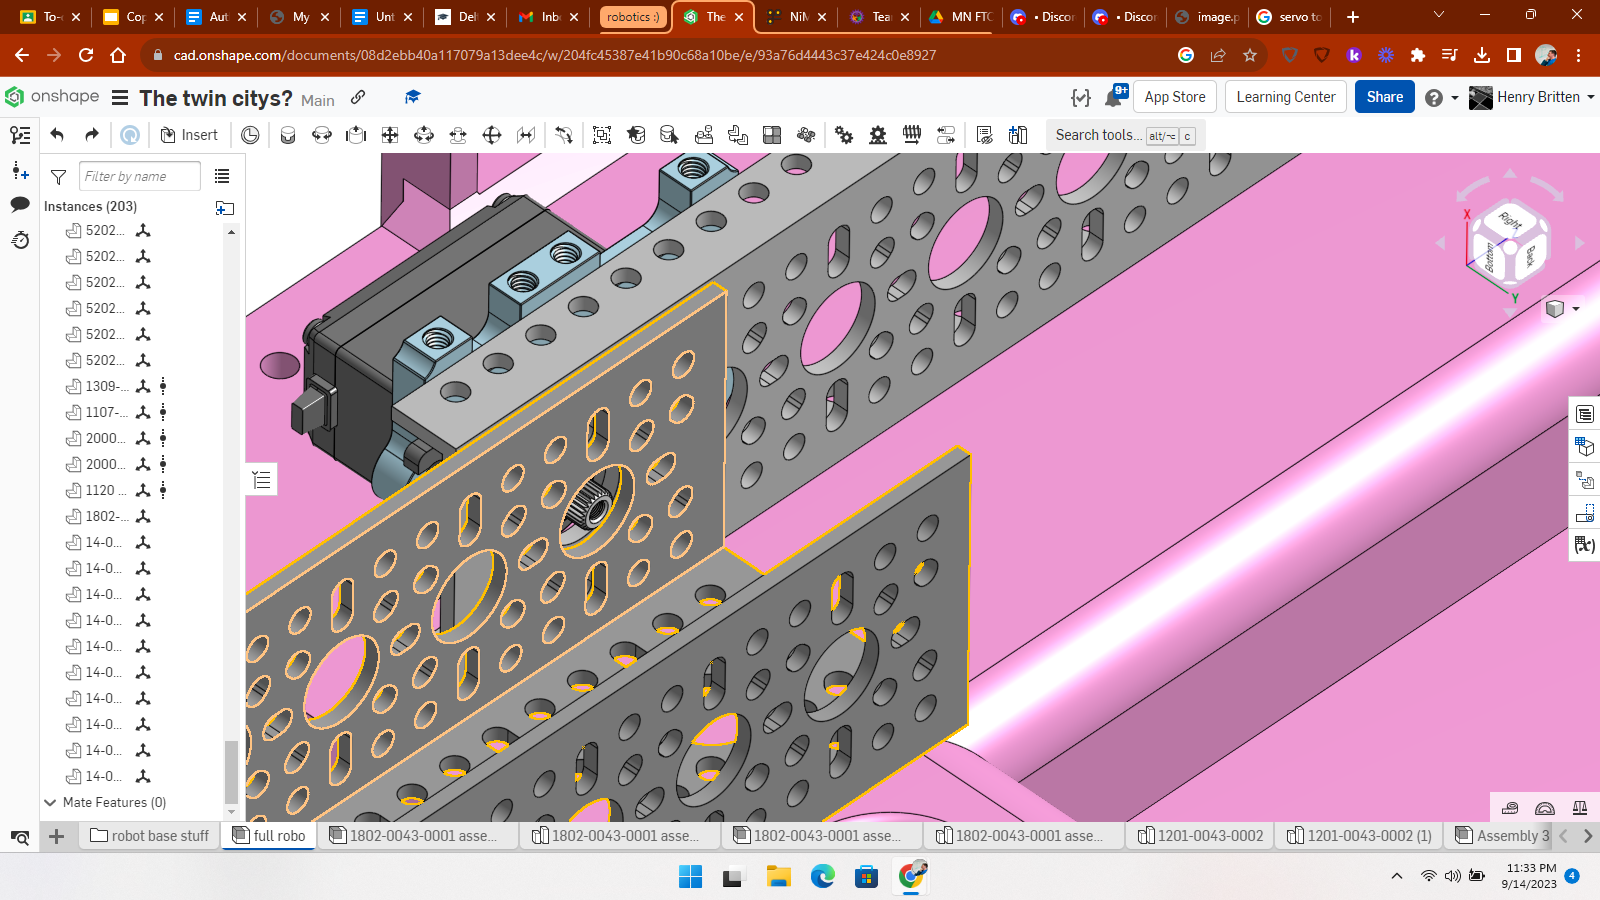This screenshot has height=900, width=1600.
Task: Open the Bill of Materials toolbar icon
Action: coord(984,135)
